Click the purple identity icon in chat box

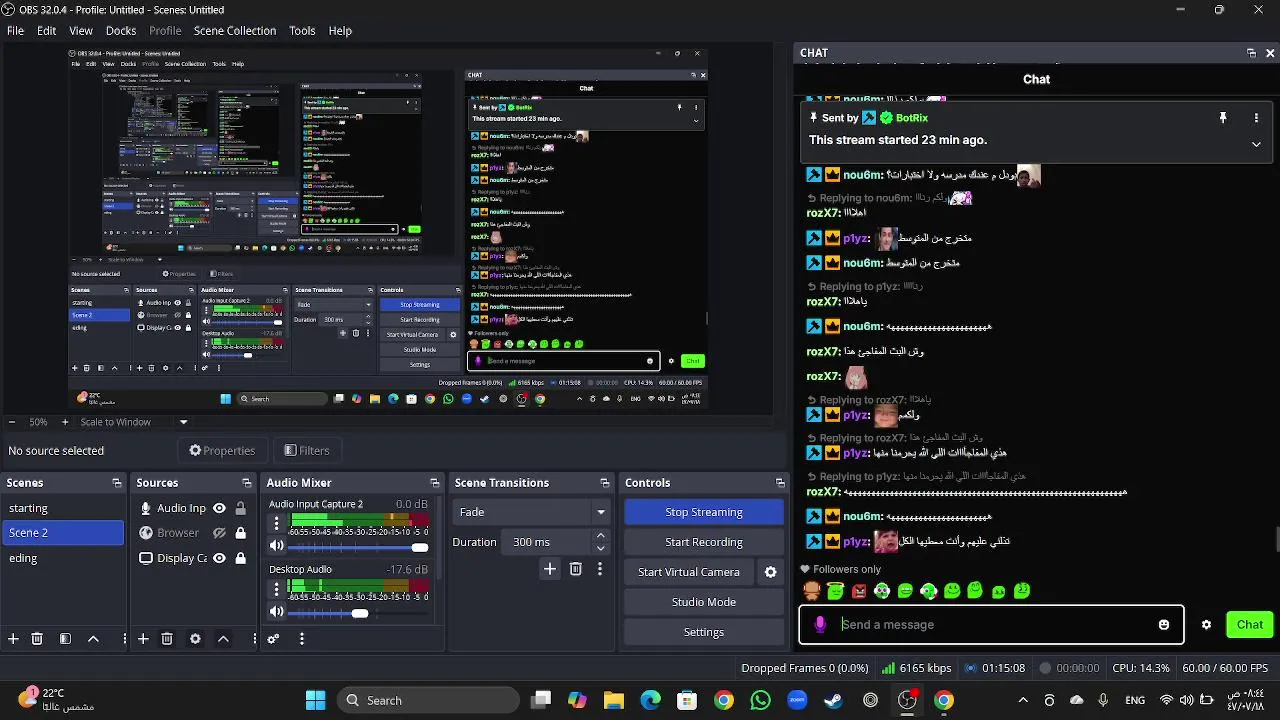click(820, 625)
